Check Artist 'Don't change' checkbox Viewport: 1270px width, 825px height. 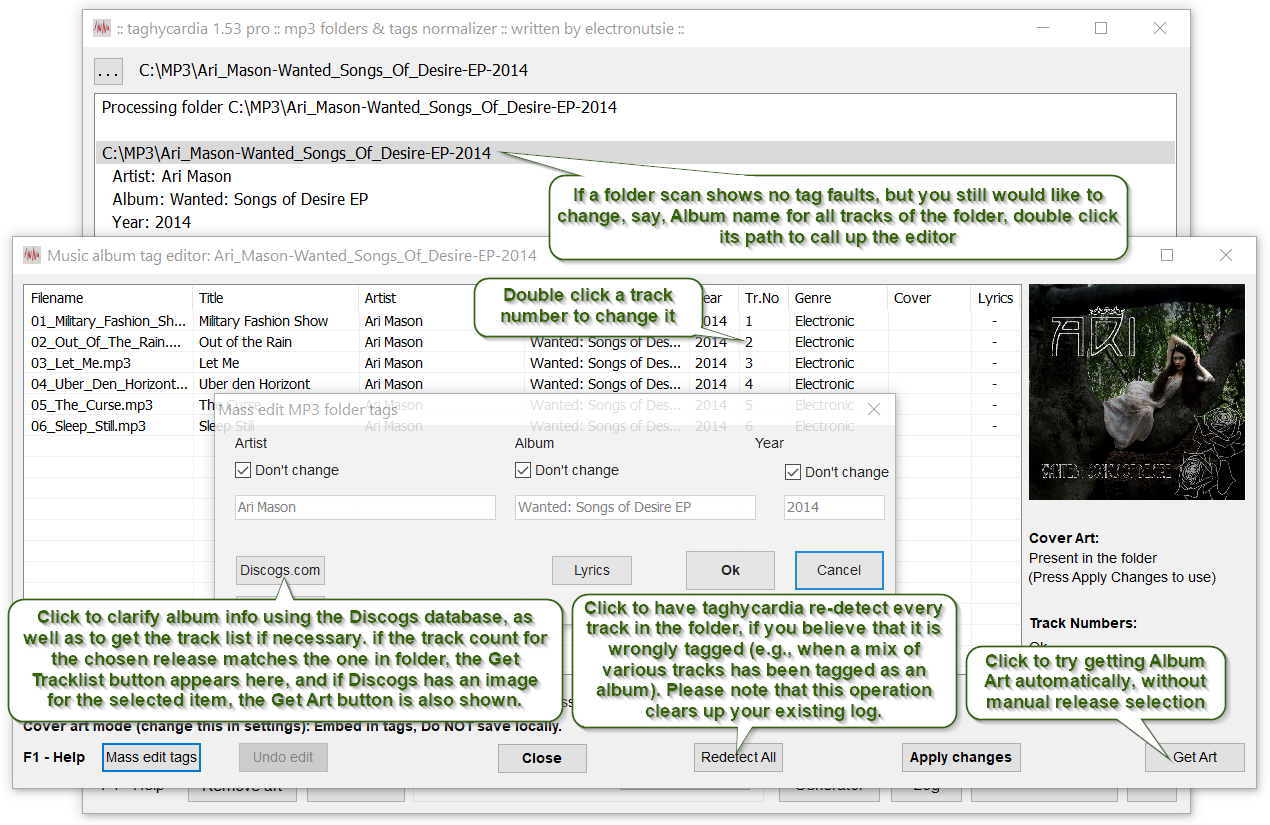[243, 470]
